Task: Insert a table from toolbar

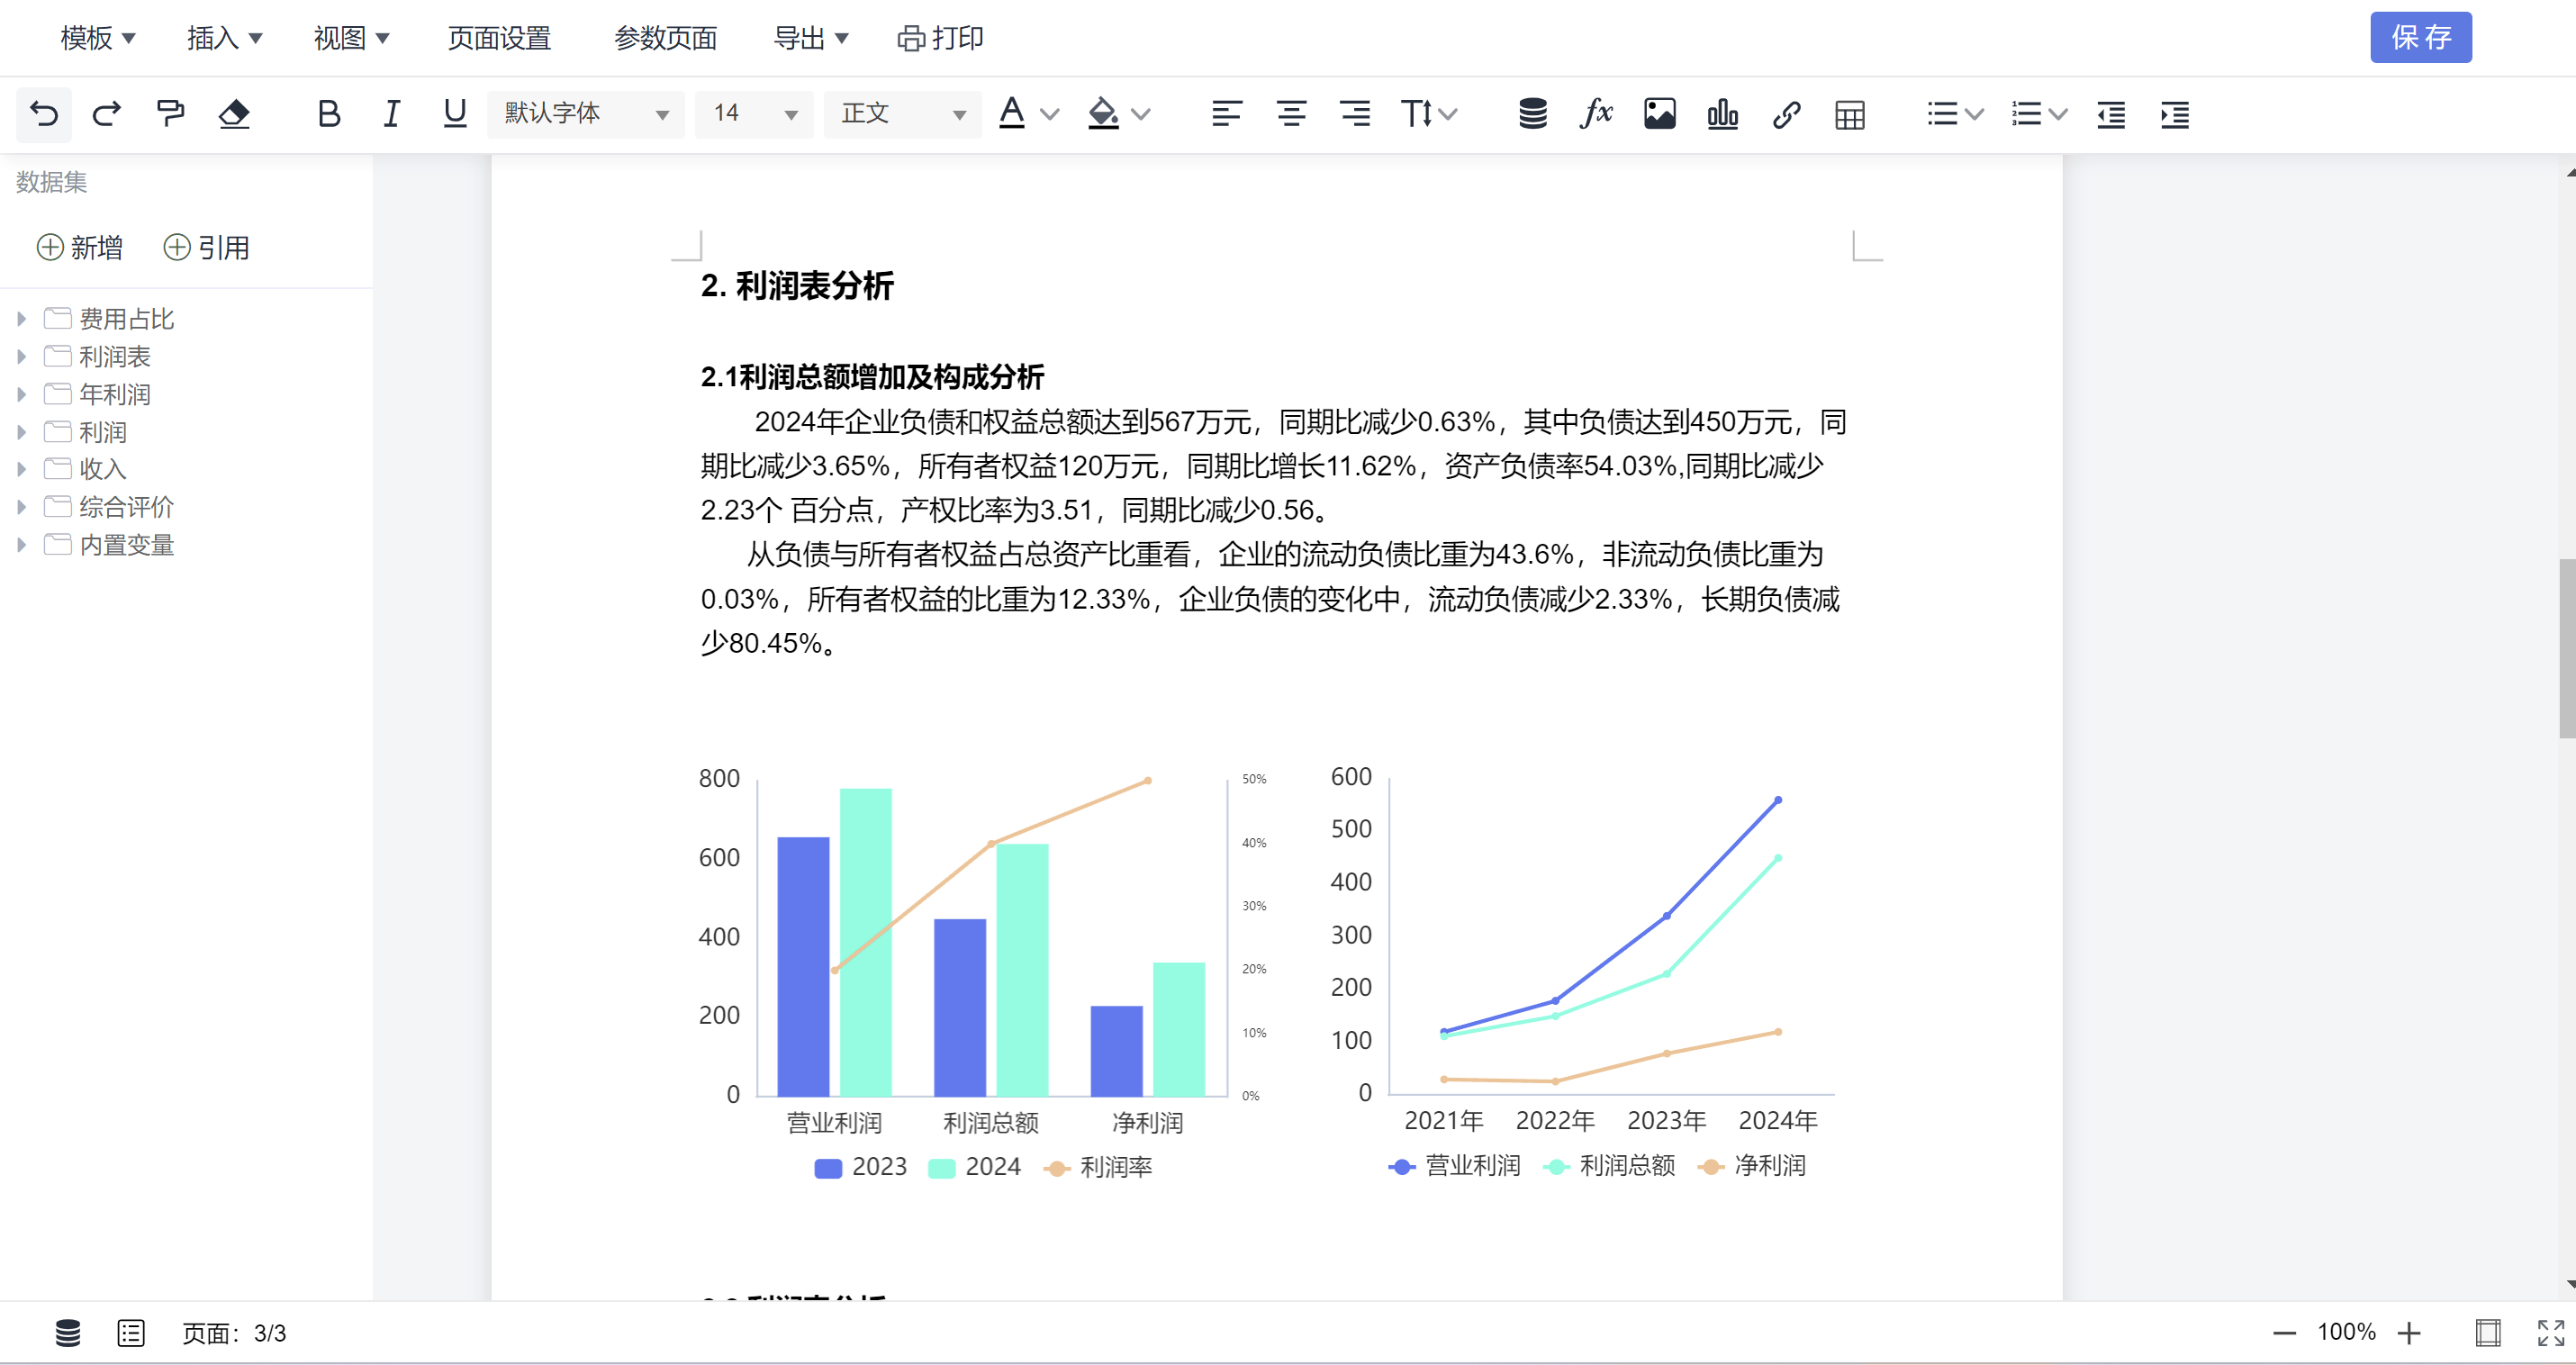Action: (1849, 114)
